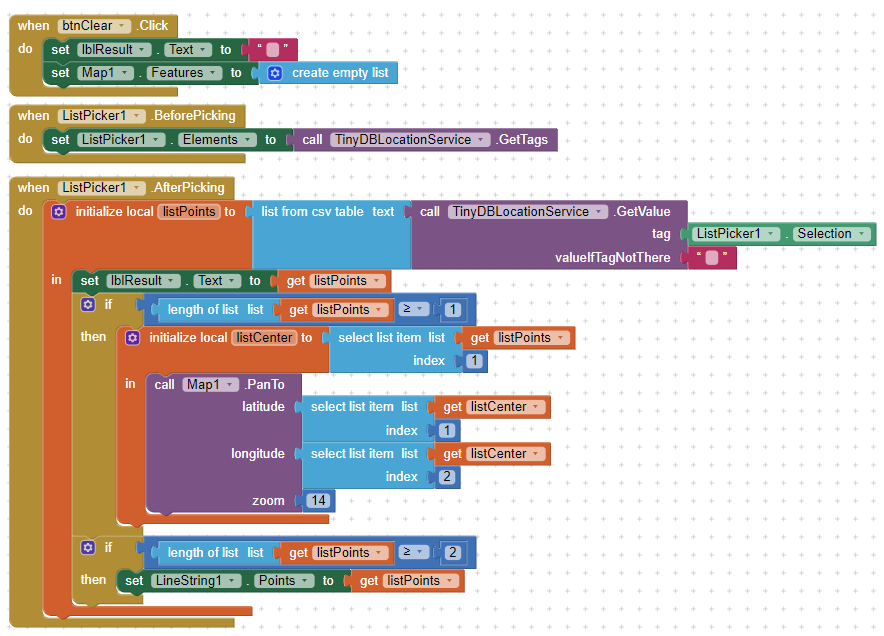The height and width of the screenshot is (636, 884).
Task: Open TinyDBLocationService dropdown in GetTags call
Action: [x=481, y=140]
